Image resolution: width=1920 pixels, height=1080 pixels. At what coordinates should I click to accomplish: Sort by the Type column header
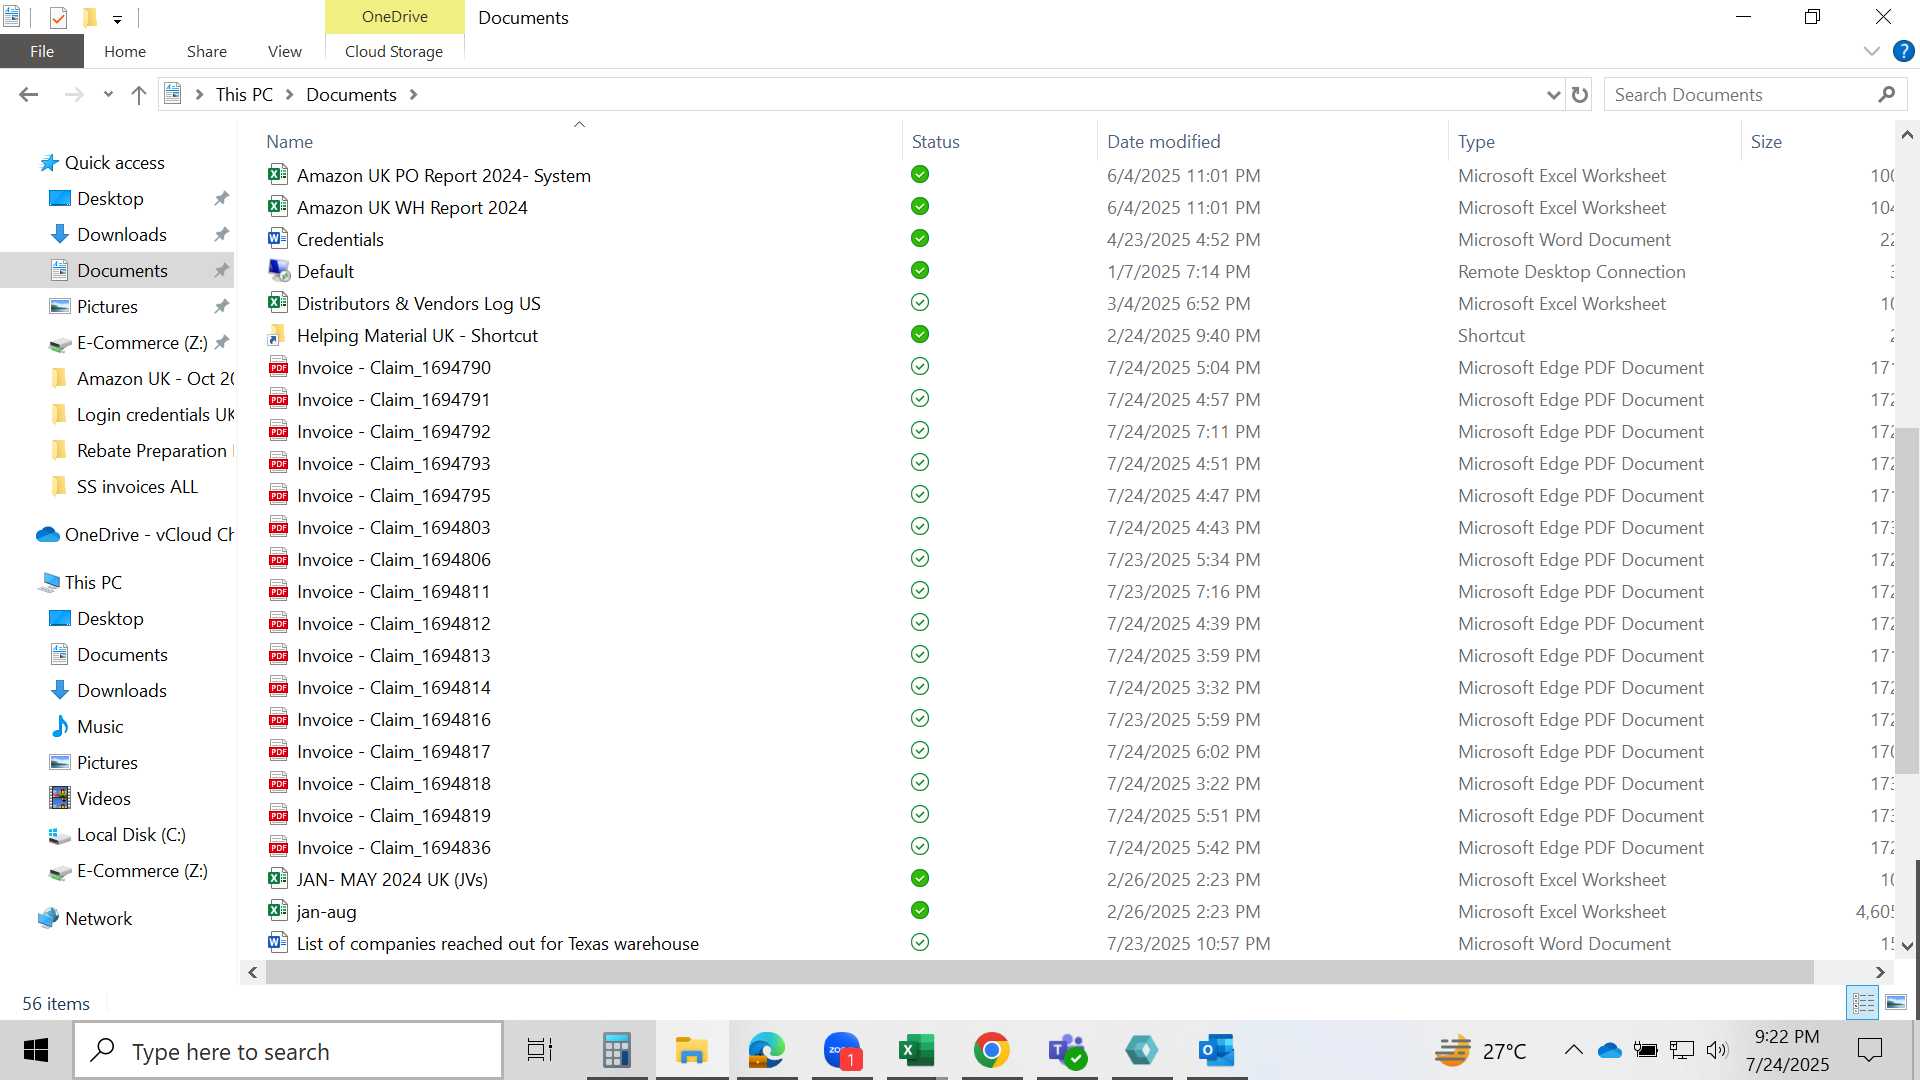pyautogui.click(x=1476, y=142)
